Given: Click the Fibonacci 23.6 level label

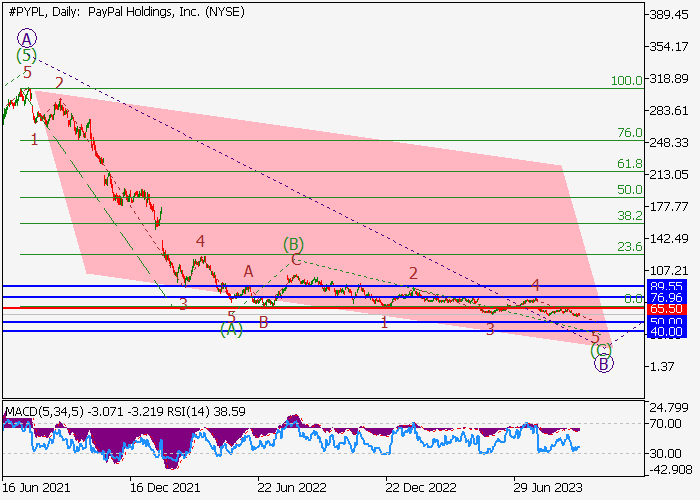Looking at the screenshot, I should (630, 246).
